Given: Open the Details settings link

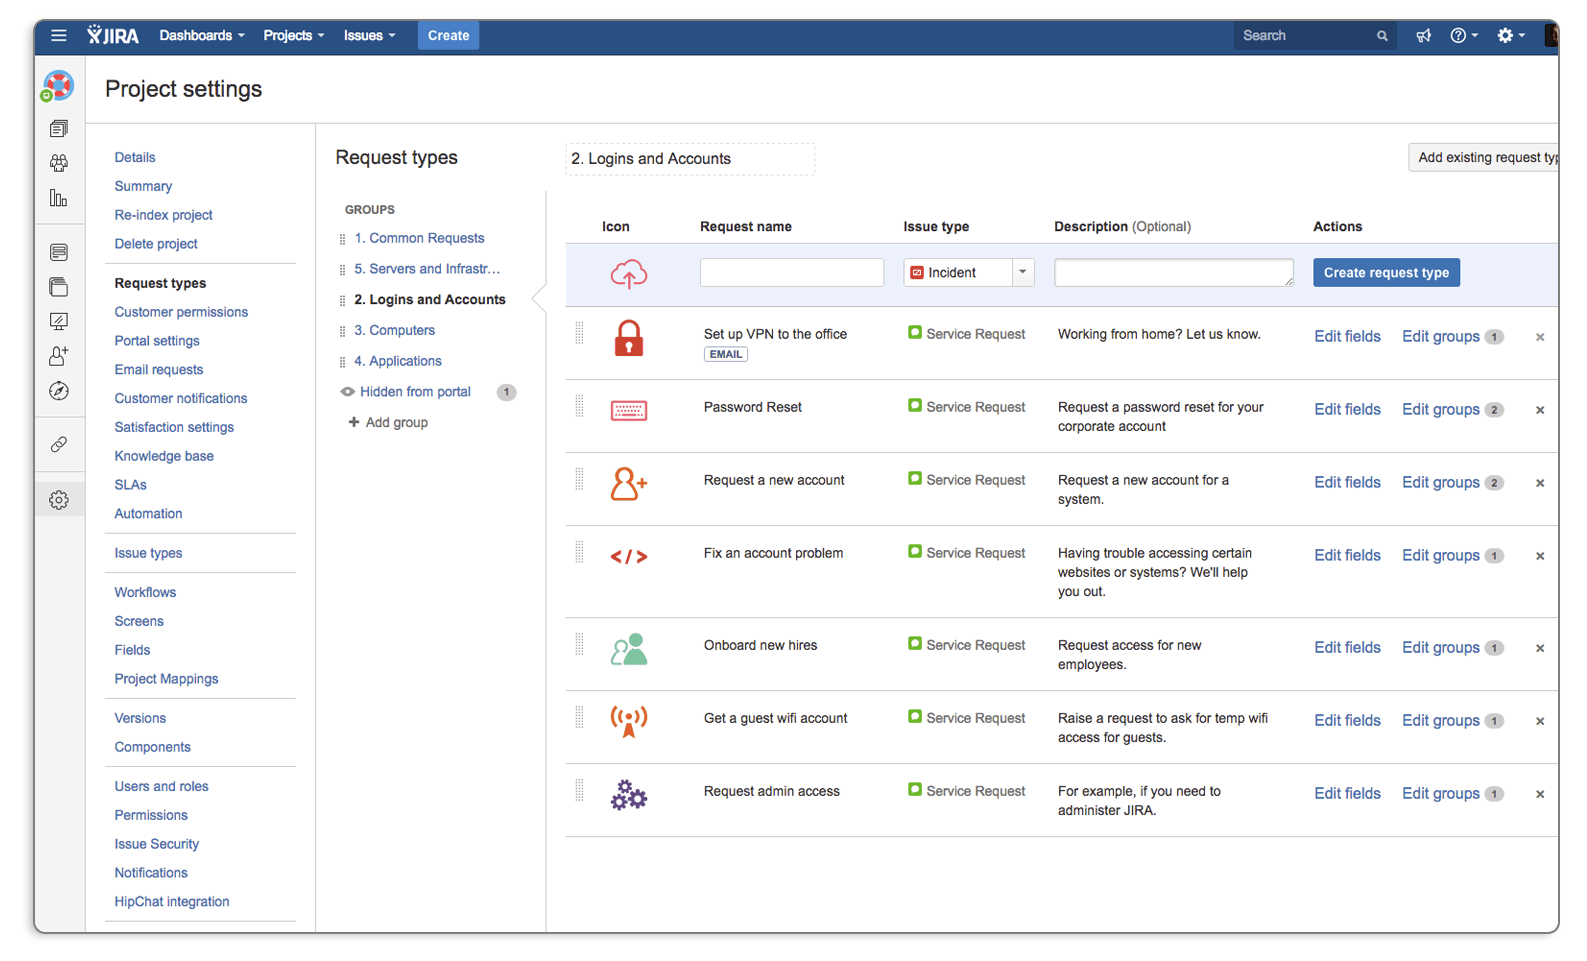Looking at the screenshot, I should click(x=135, y=158).
